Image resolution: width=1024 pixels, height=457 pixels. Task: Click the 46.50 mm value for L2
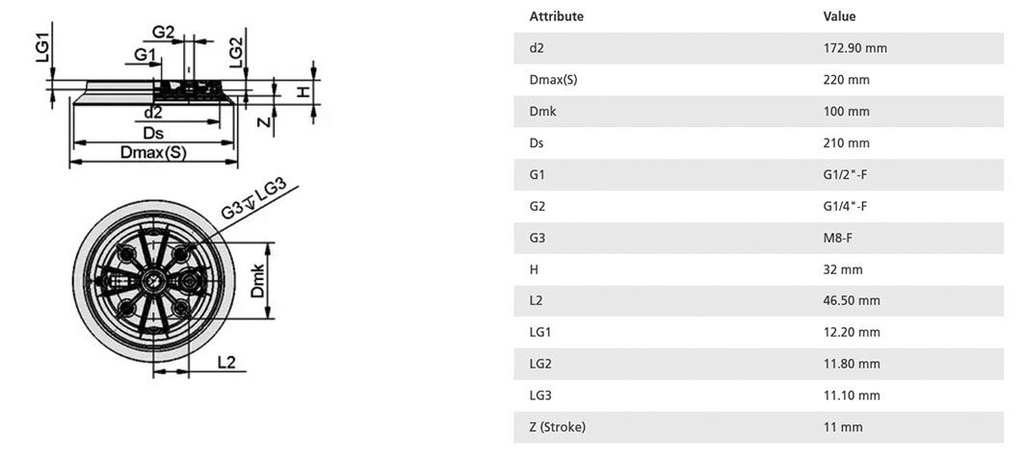(851, 301)
